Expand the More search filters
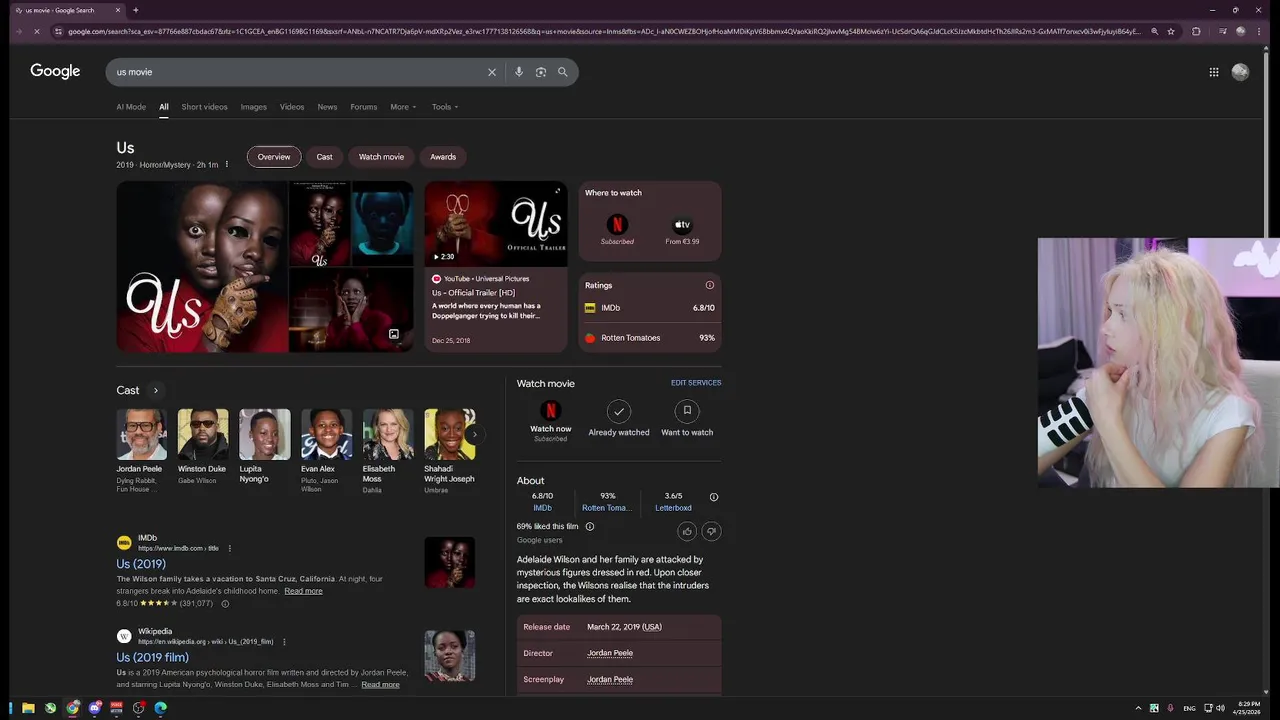Image resolution: width=1280 pixels, height=720 pixels. (402, 107)
